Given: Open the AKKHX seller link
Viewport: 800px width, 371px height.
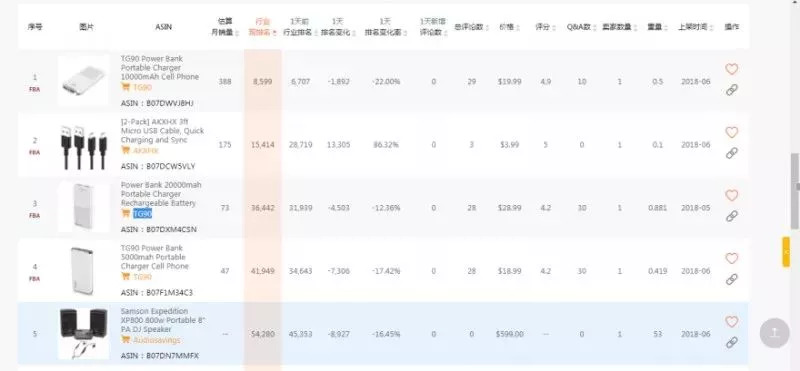Looking at the screenshot, I should click(x=146, y=151).
